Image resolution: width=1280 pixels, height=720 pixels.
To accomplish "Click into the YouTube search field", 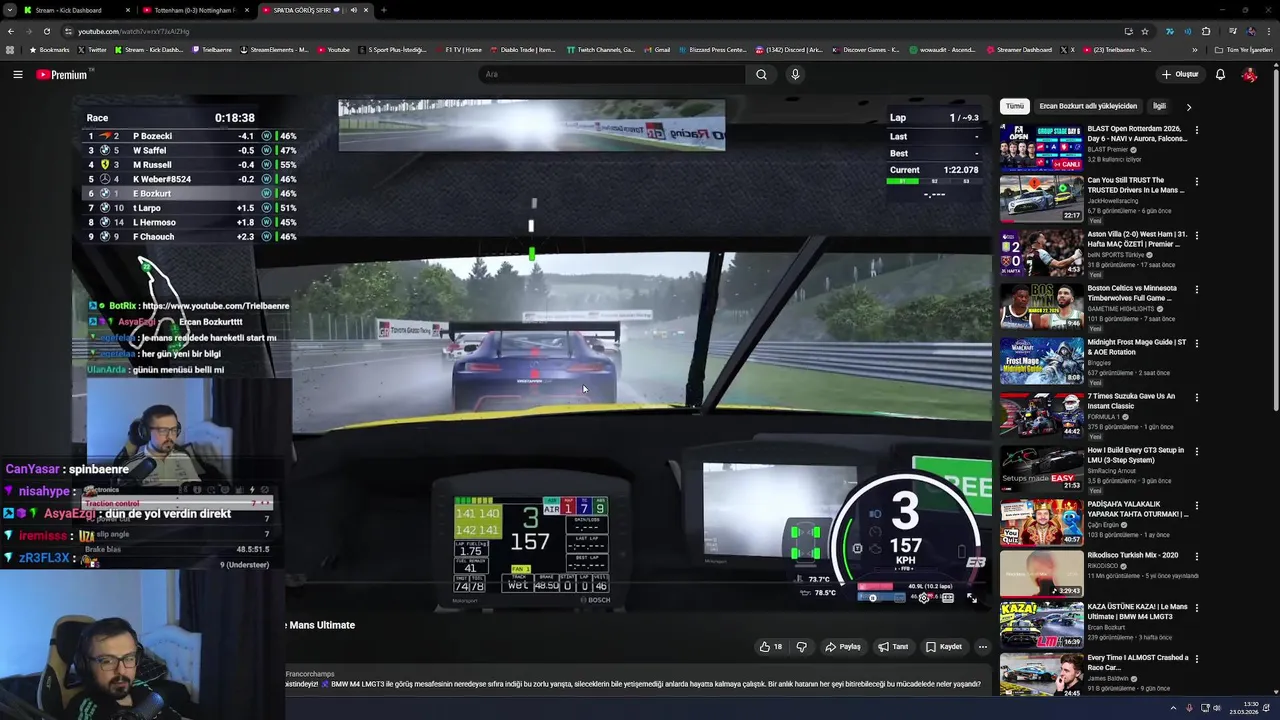I will pyautogui.click(x=610, y=74).
